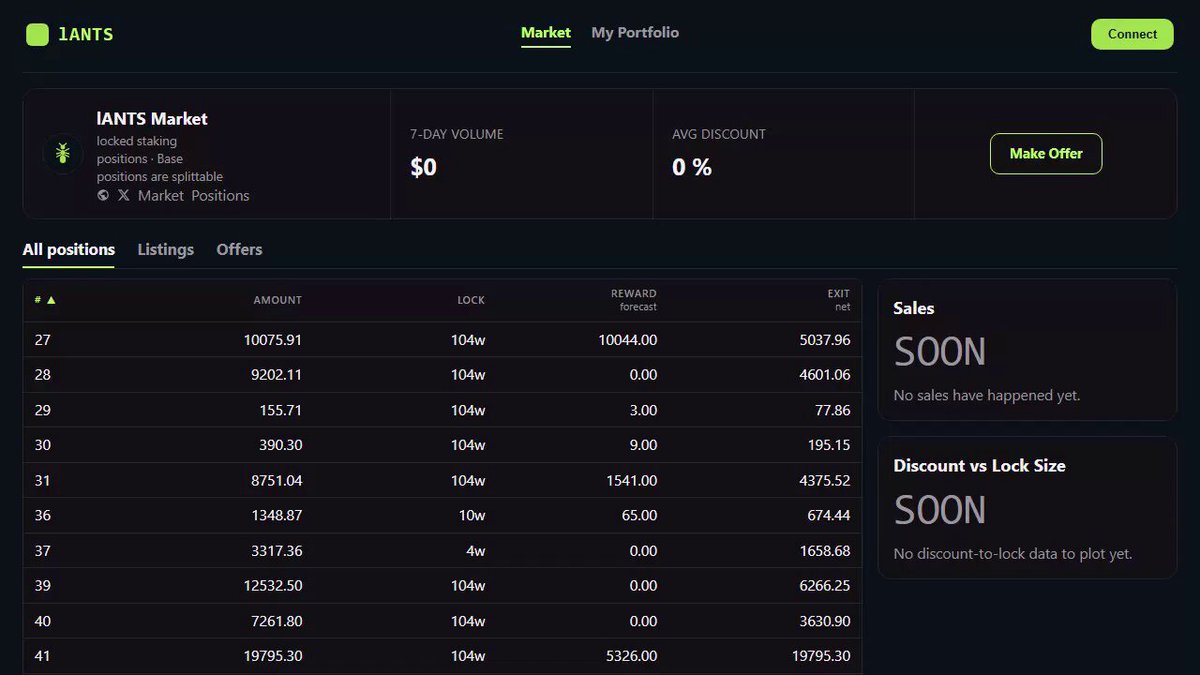The image size is (1200, 675).
Task: Sort by the LOCK column header
Action: (471, 300)
